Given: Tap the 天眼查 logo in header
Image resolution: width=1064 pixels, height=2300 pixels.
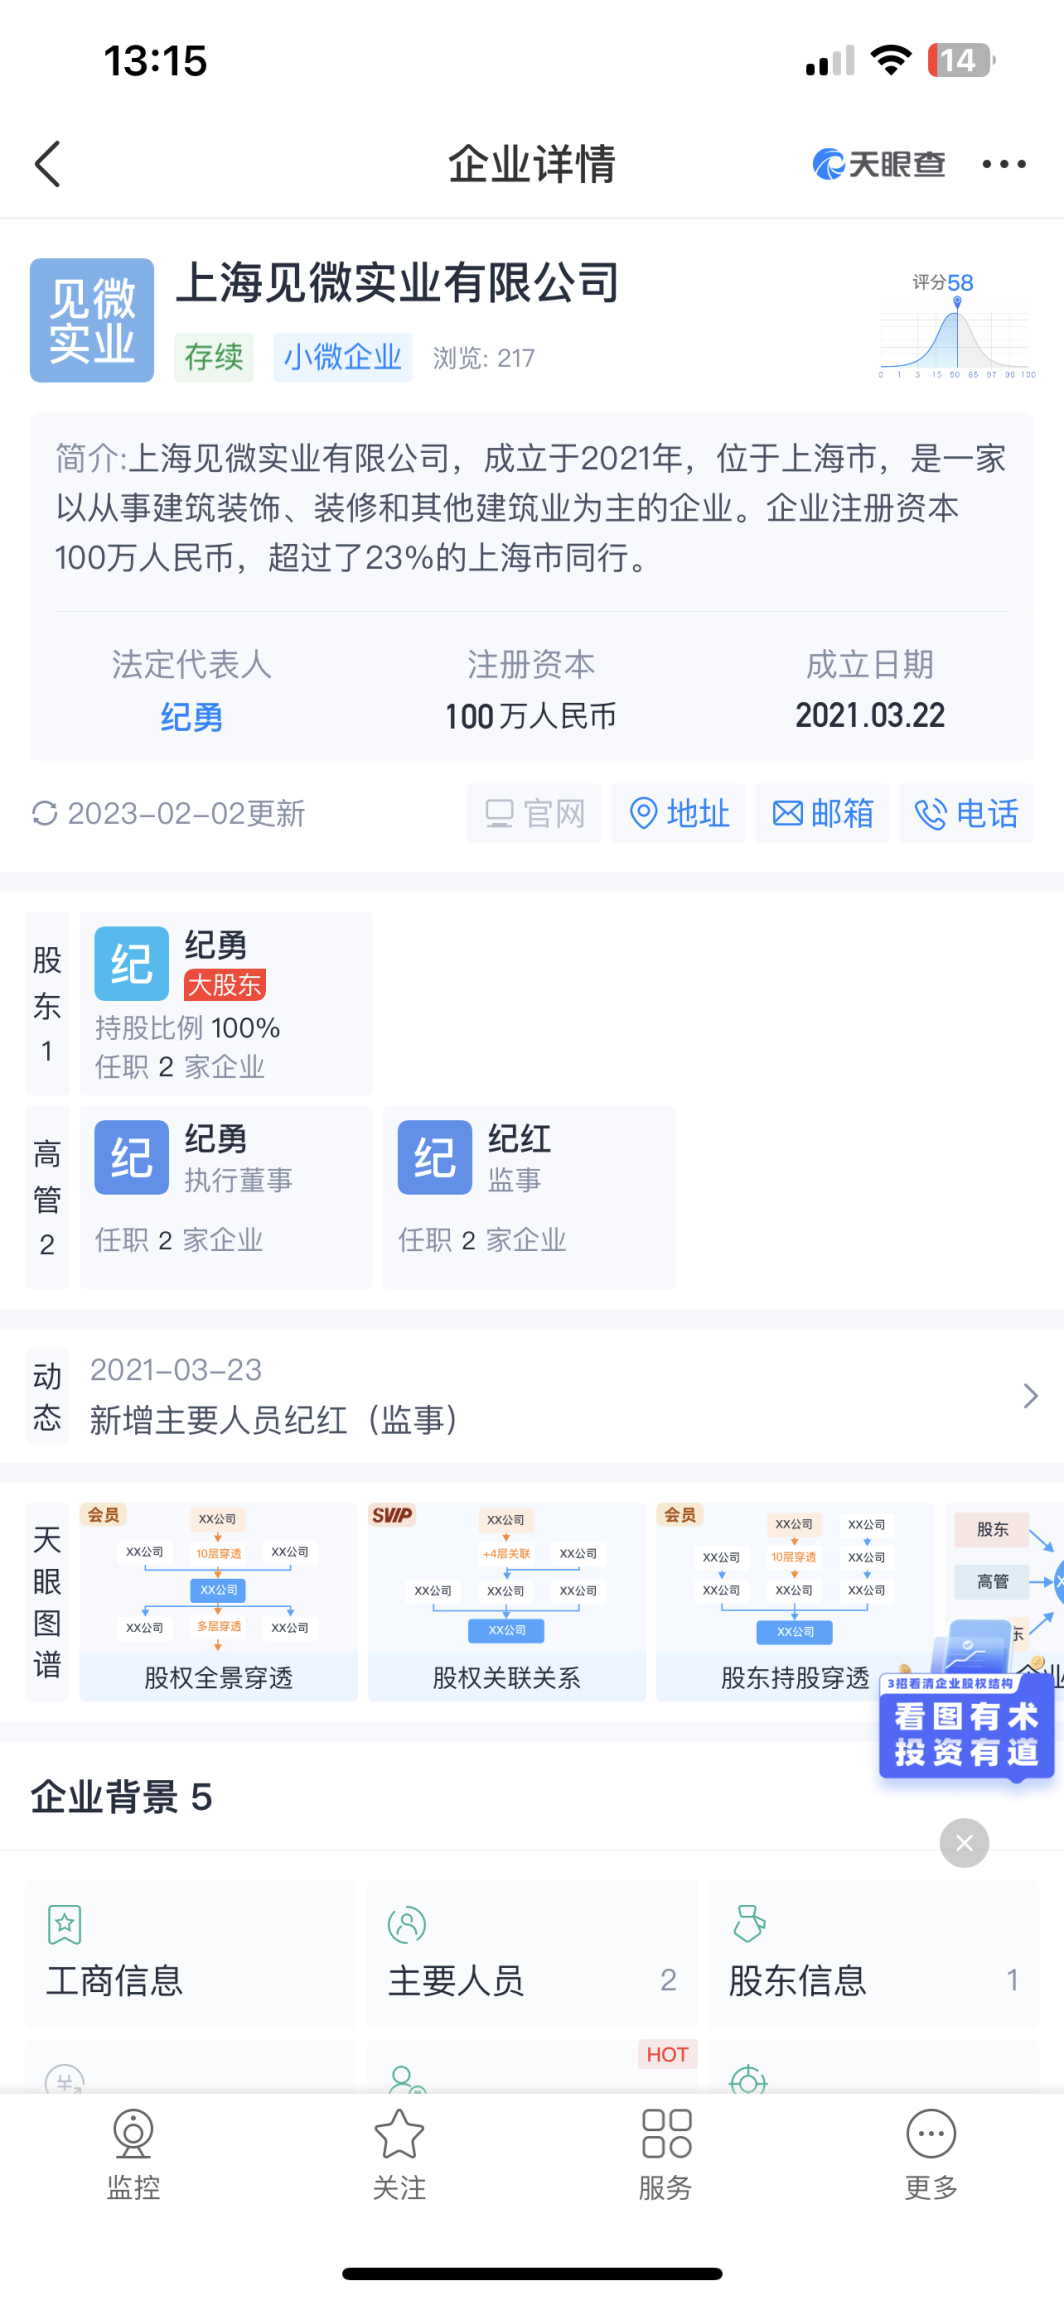Looking at the screenshot, I should (878, 164).
